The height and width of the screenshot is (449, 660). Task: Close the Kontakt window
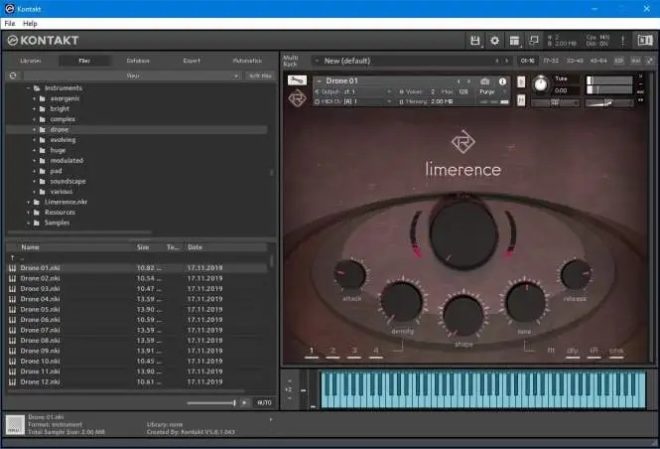[x=647, y=8]
